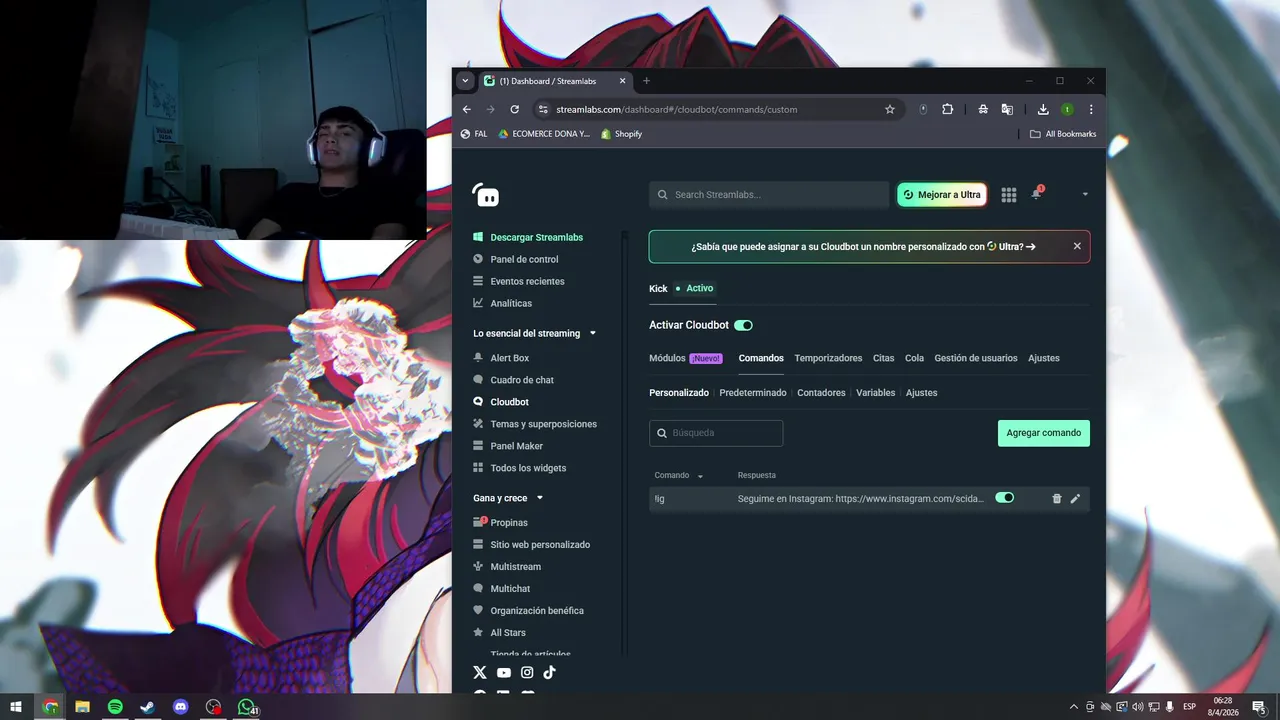Open Discord from the taskbar
Image resolution: width=1280 pixels, height=720 pixels.
tap(181, 707)
